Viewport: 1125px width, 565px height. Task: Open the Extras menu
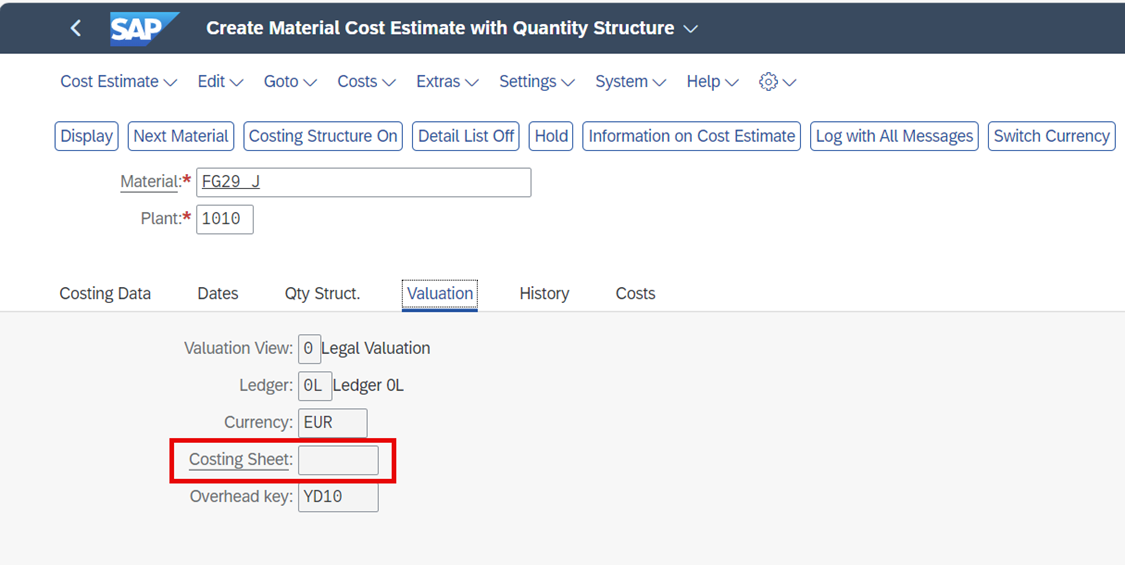tap(447, 82)
